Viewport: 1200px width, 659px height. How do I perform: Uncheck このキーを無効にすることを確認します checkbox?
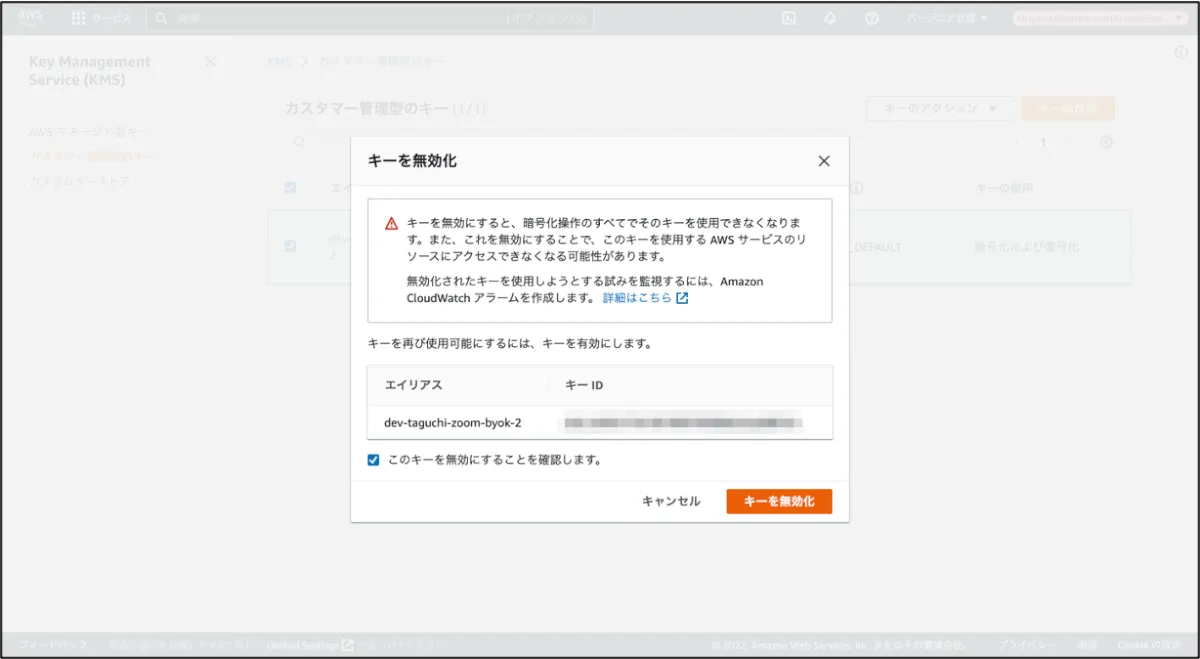click(x=373, y=460)
